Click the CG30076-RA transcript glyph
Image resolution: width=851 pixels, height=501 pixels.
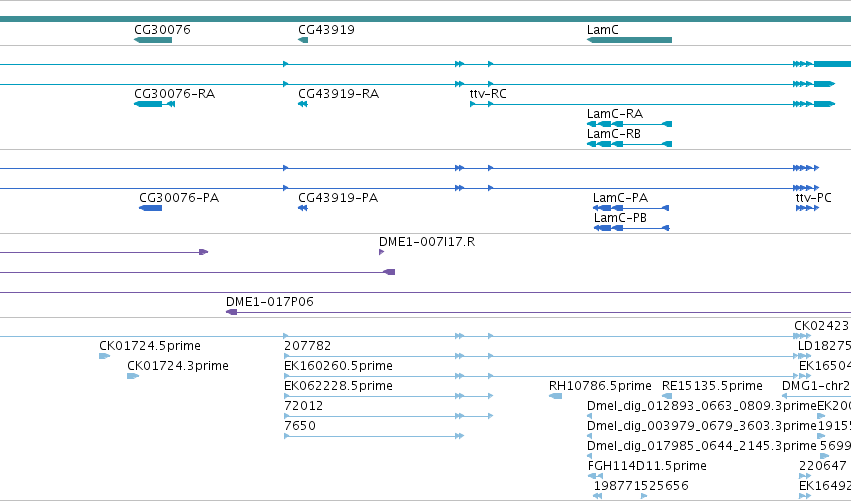pos(155,104)
